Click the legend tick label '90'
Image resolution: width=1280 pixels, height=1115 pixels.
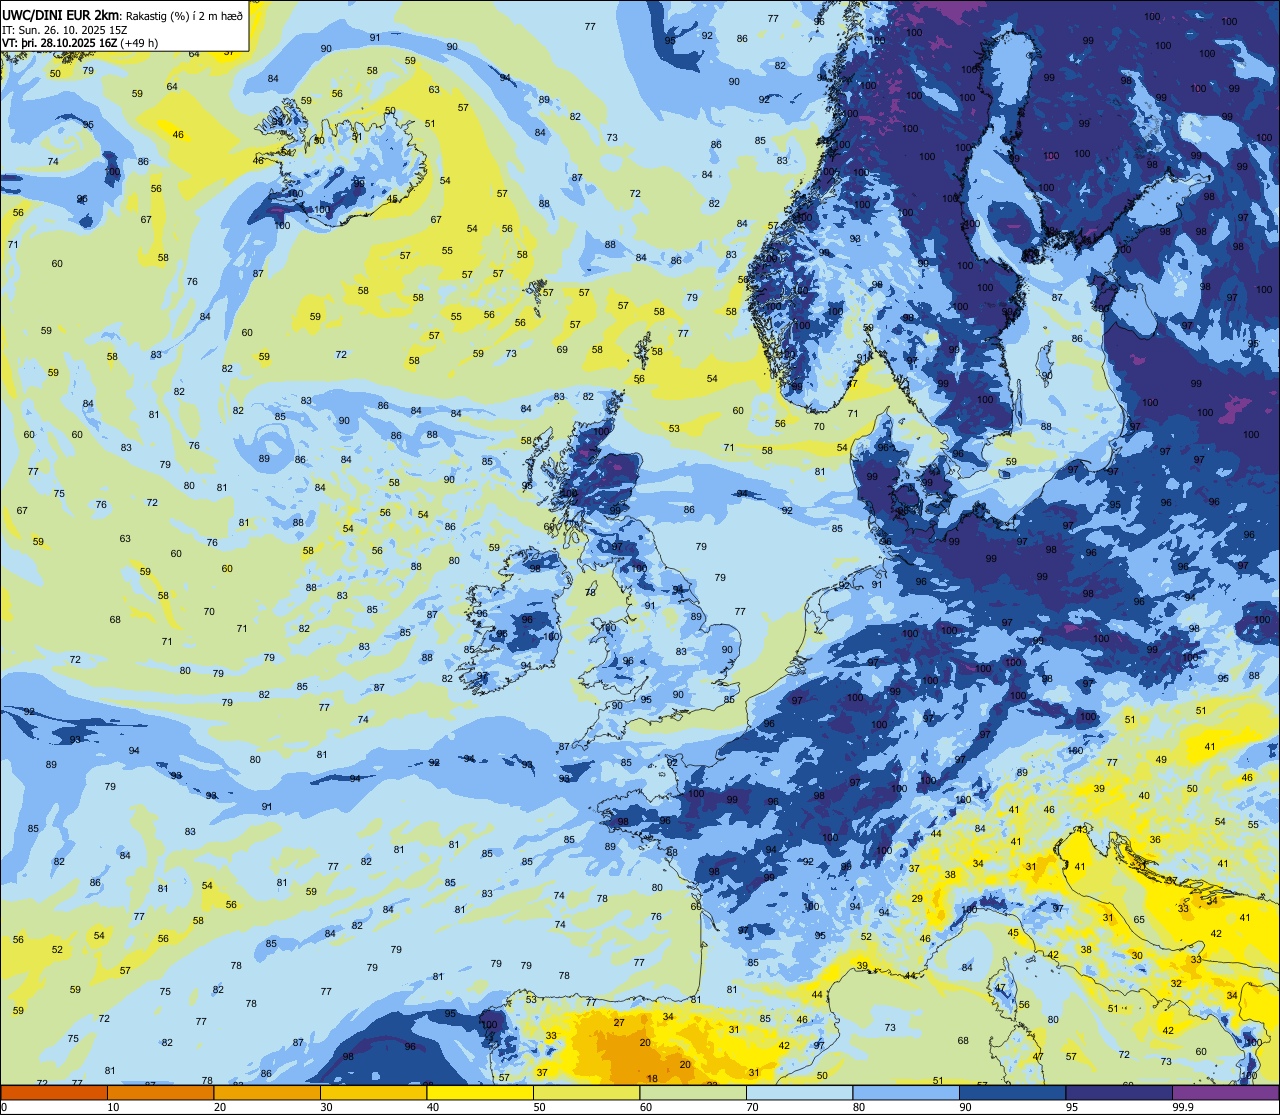[x=965, y=1107]
